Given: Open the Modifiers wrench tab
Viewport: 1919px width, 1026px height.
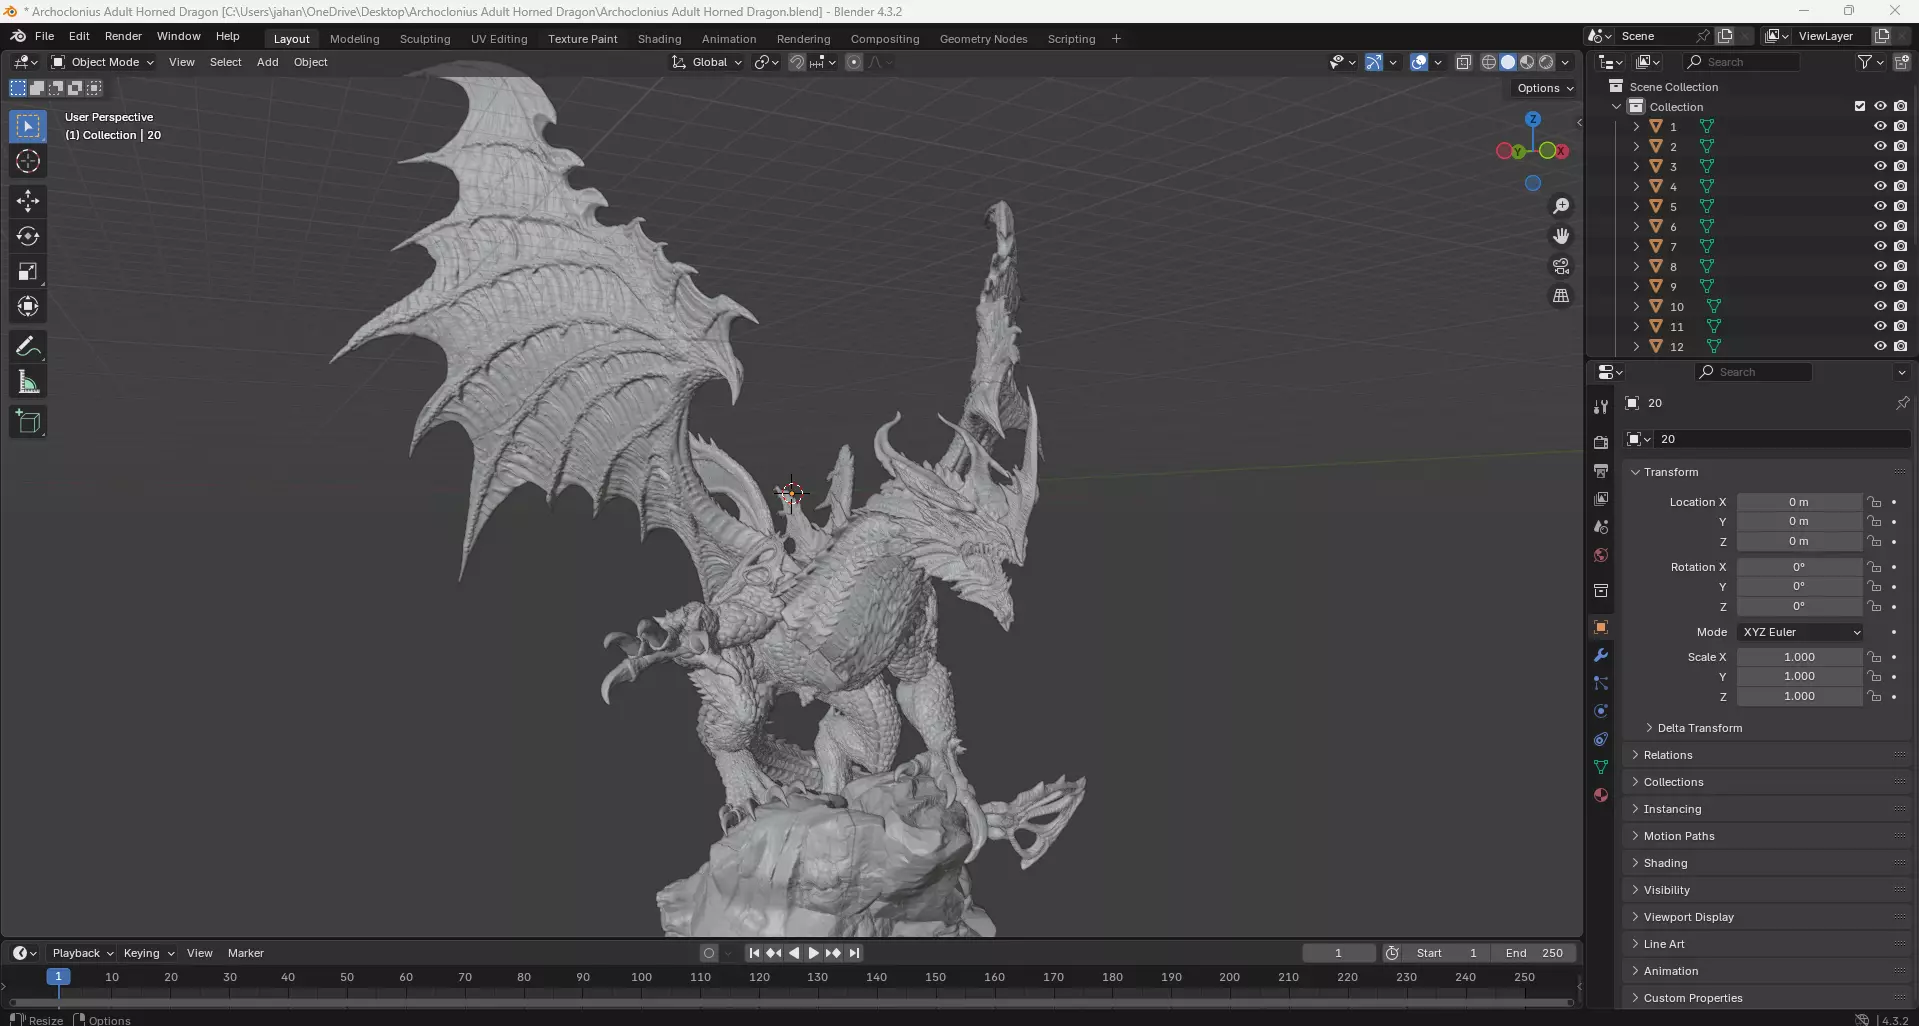Looking at the screenshot, I should tap(1601, 655).
